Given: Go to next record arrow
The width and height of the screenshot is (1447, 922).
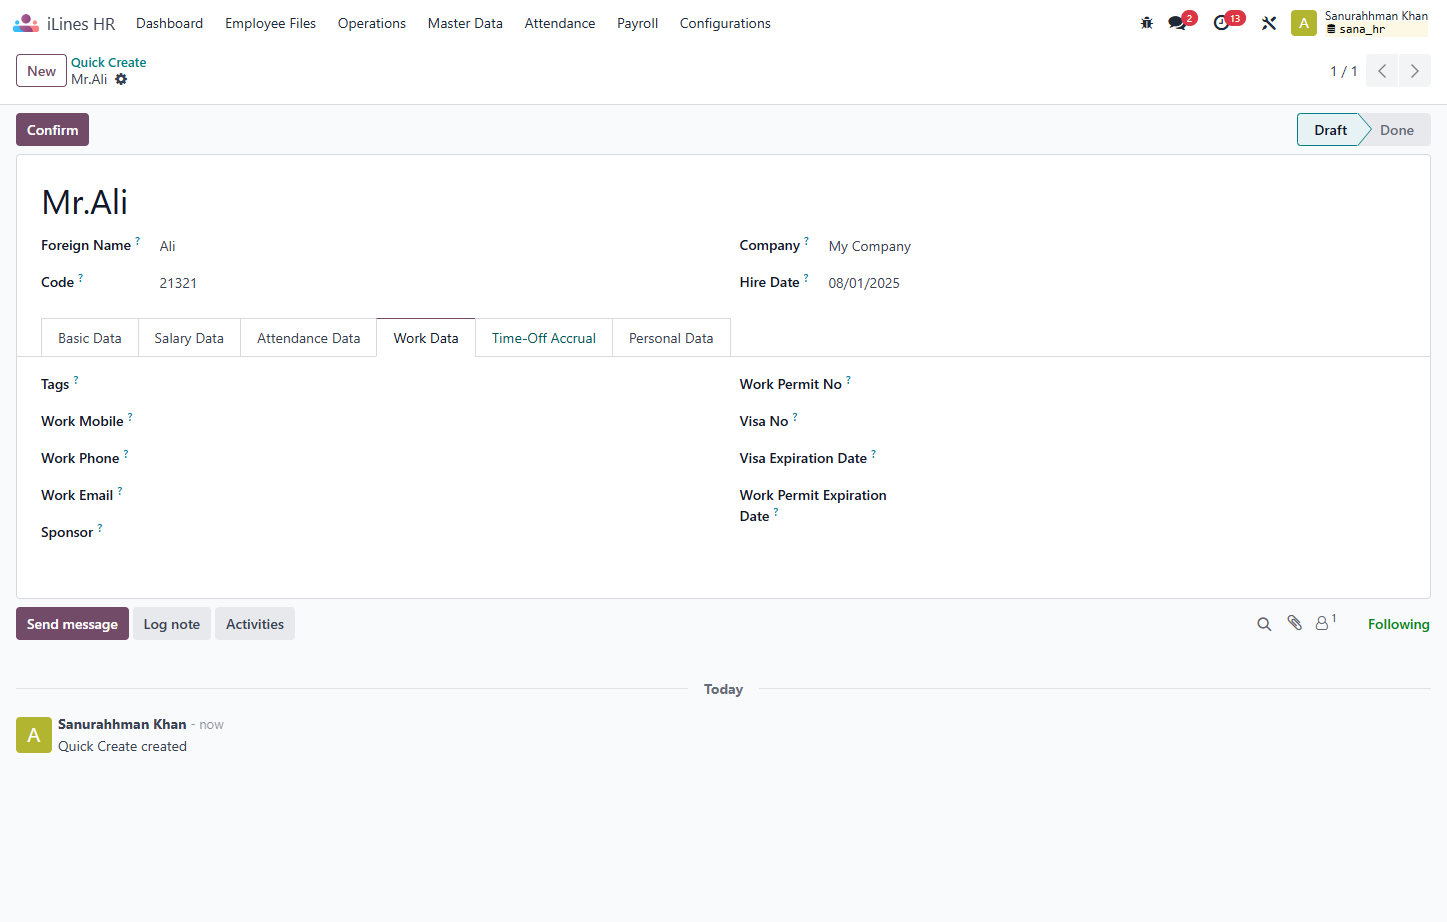Looking at the screenshot, I should pyautogui.click(x=1415, y=71).
